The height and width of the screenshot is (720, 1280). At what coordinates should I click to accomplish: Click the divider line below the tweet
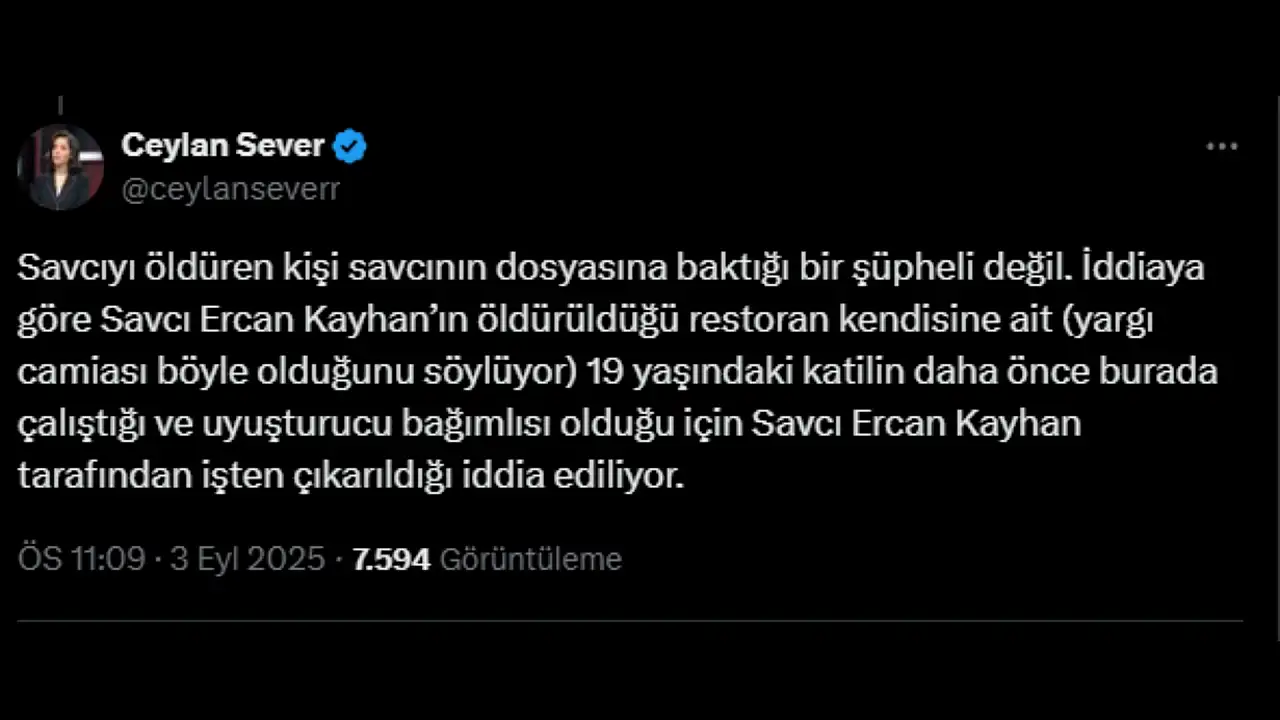pos(630,621)
